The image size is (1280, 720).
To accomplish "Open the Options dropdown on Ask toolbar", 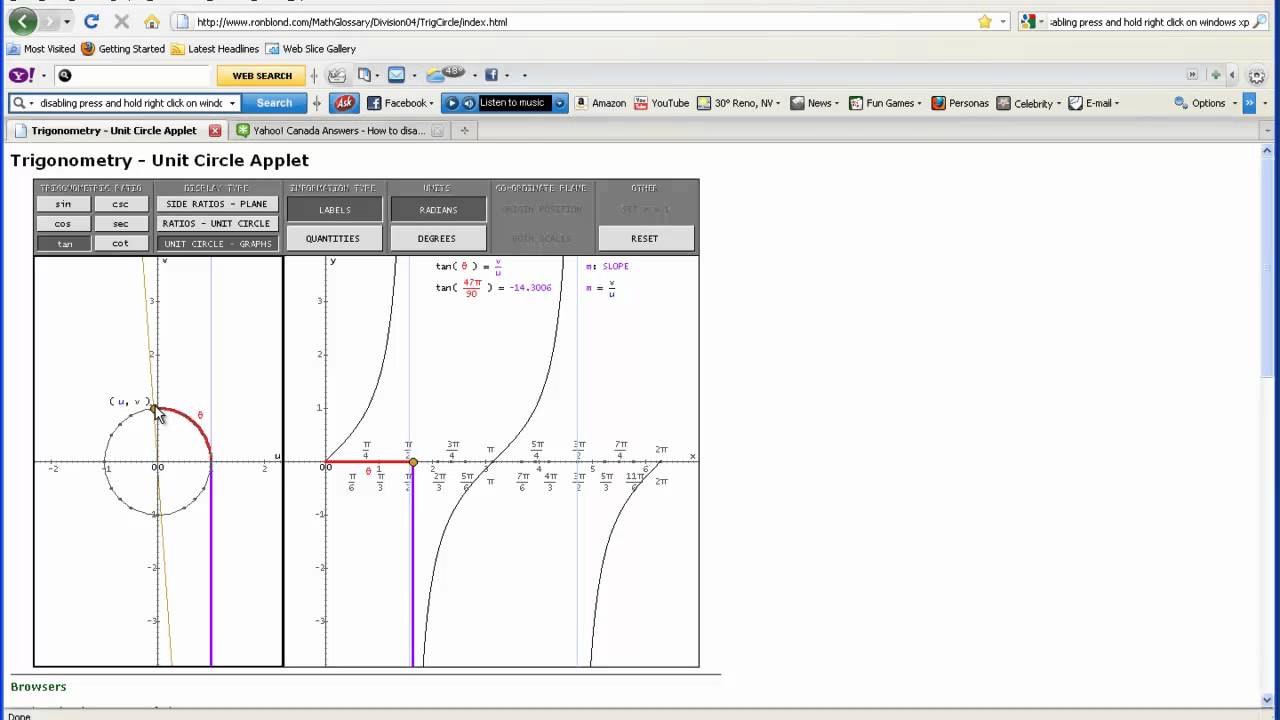I will (1206, 103).
